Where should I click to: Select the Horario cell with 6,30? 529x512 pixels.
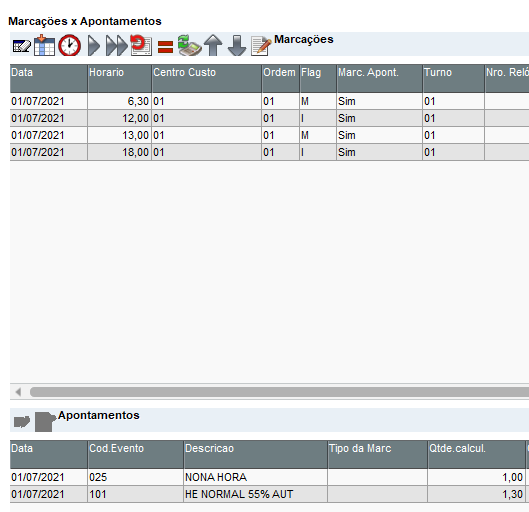coord(119,101)
